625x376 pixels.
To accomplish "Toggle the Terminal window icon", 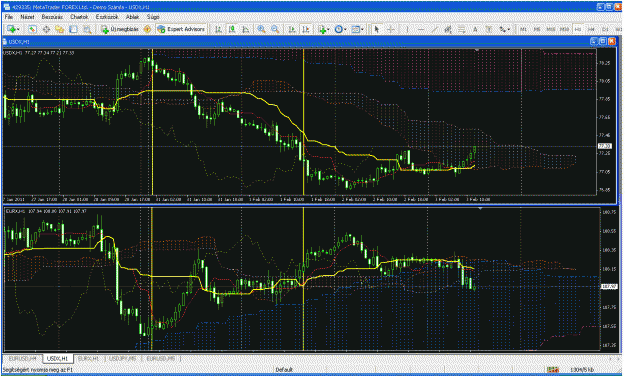I will pyautogui.click(x=73, y=29).
